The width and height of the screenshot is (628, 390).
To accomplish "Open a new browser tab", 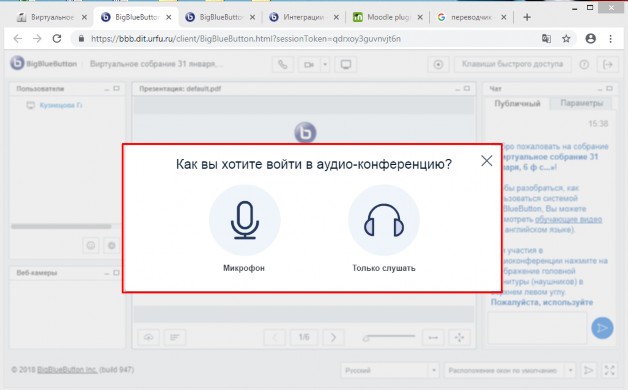I will tap(527, 17).
